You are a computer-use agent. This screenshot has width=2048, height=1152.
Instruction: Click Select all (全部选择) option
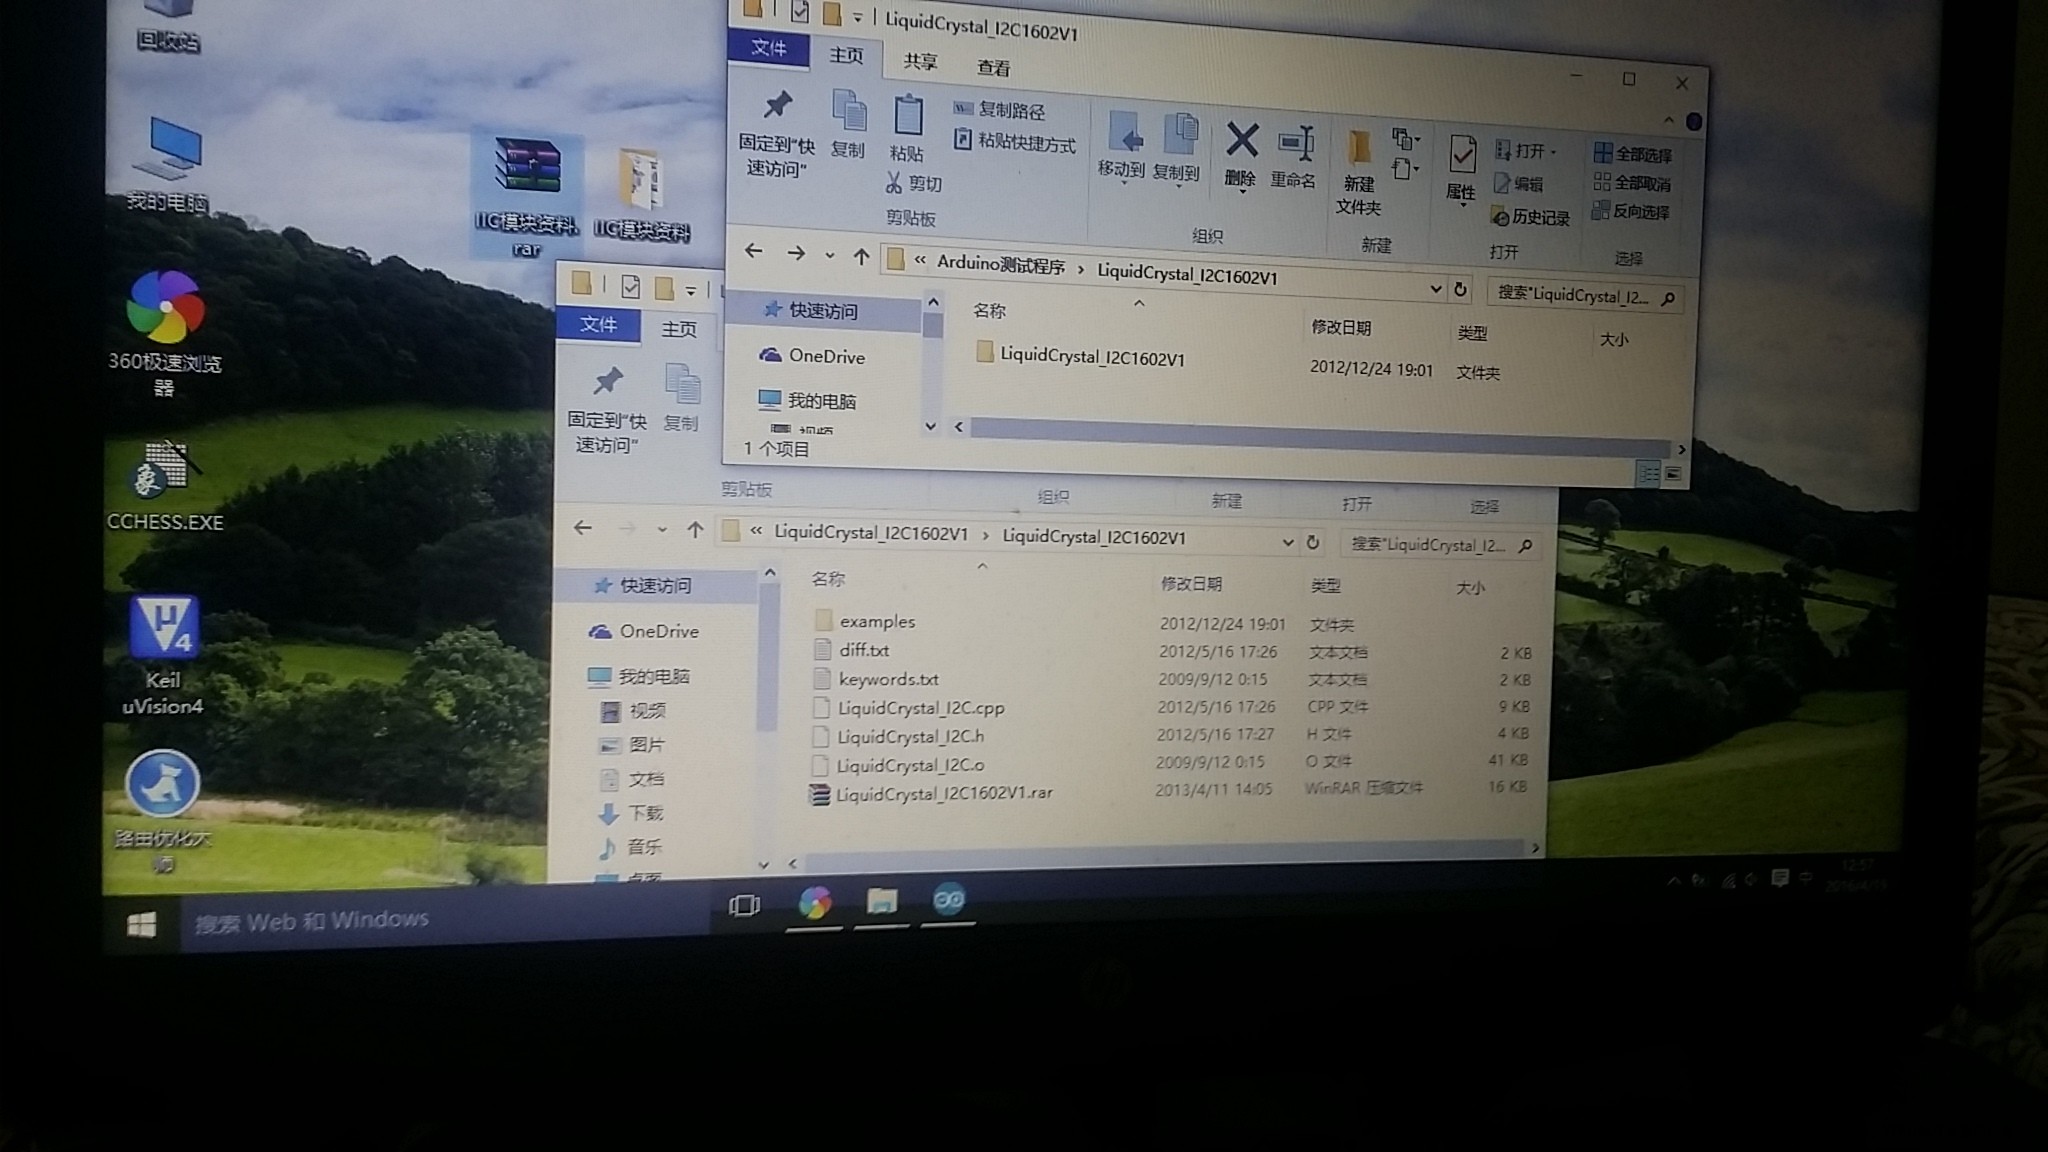pyautogui.click(x=1633, y=154)
